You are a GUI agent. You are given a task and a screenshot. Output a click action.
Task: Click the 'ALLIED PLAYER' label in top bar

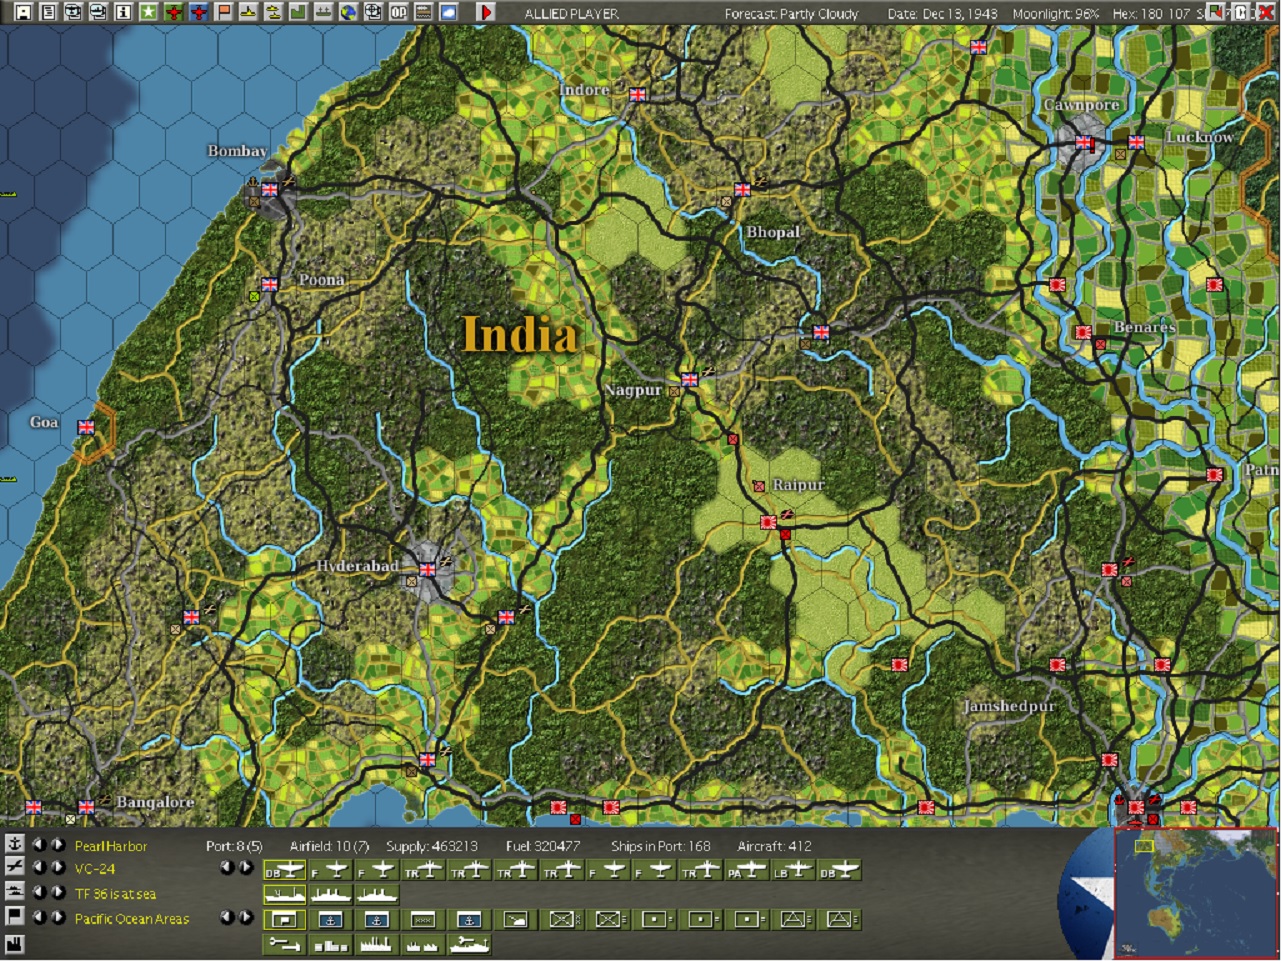pos(572,14)
